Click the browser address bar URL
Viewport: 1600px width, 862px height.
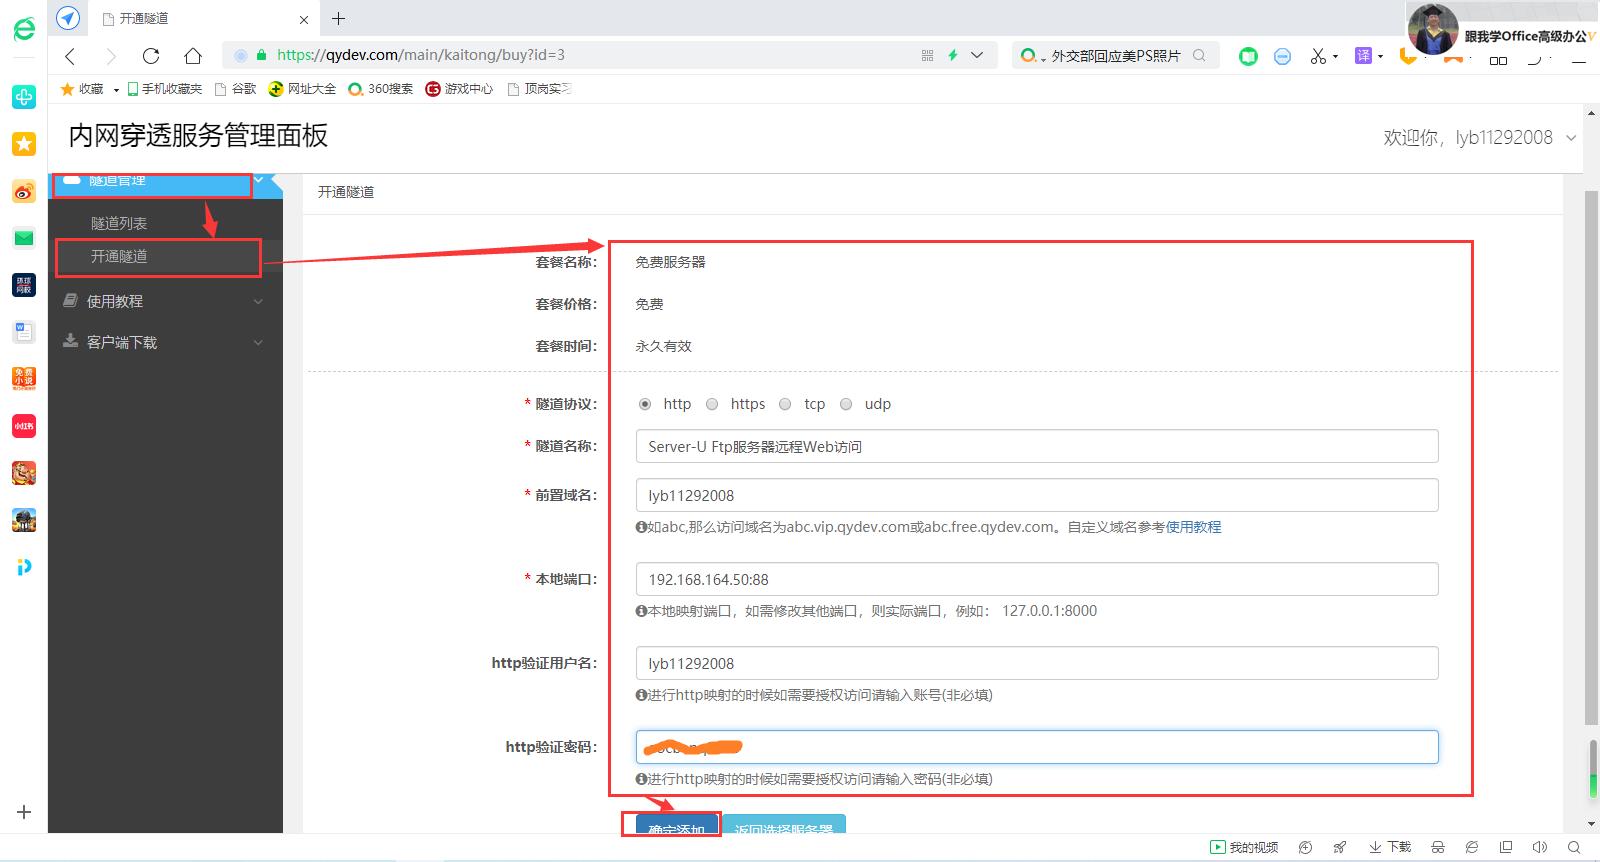point(421,55)
